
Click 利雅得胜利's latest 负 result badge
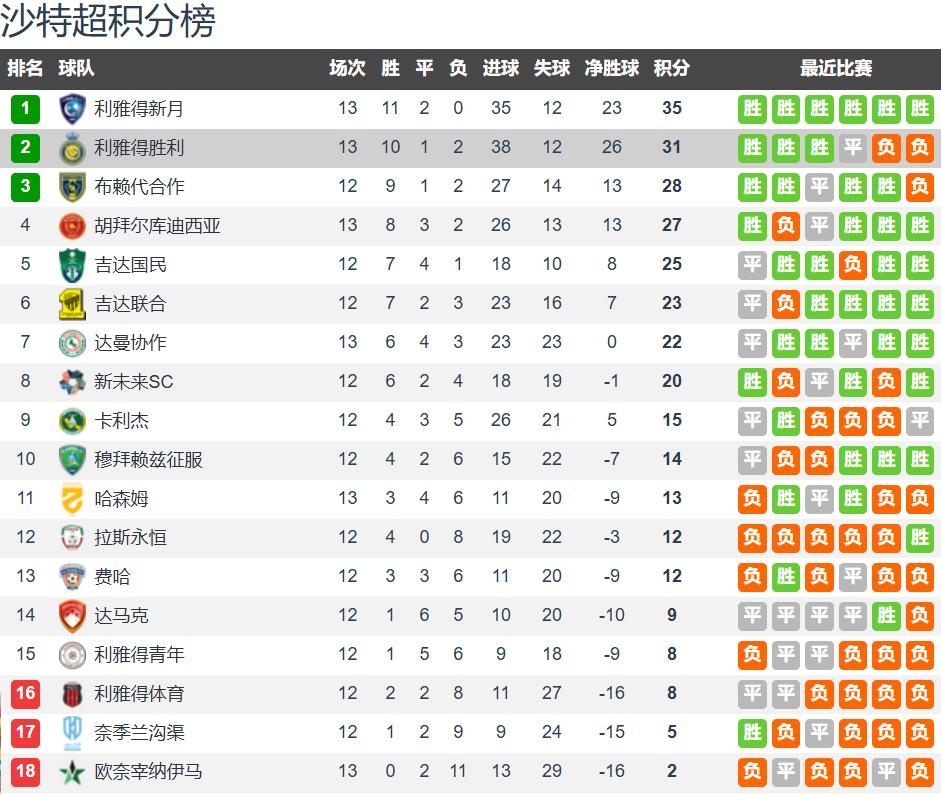pyautogui.click(x=919, y=147)
